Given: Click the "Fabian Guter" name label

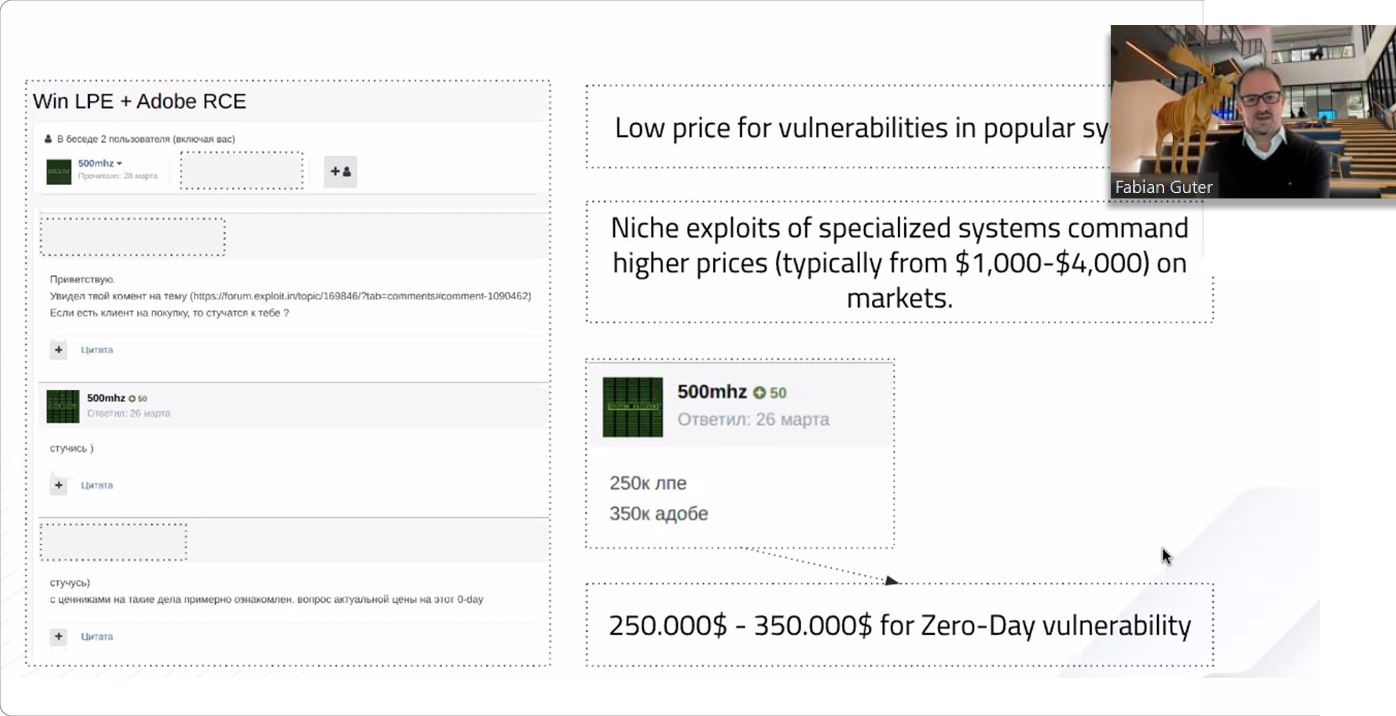Looking at the screenshot, I should (1164, 187).
